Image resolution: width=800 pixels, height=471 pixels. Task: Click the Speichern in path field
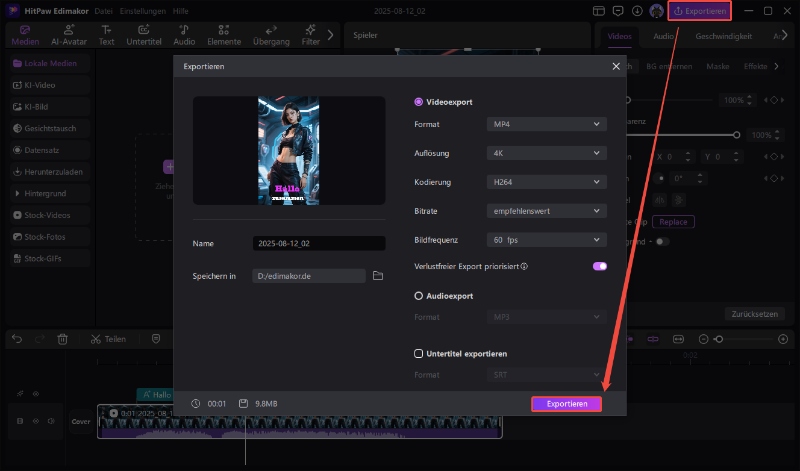coord(309,276)
